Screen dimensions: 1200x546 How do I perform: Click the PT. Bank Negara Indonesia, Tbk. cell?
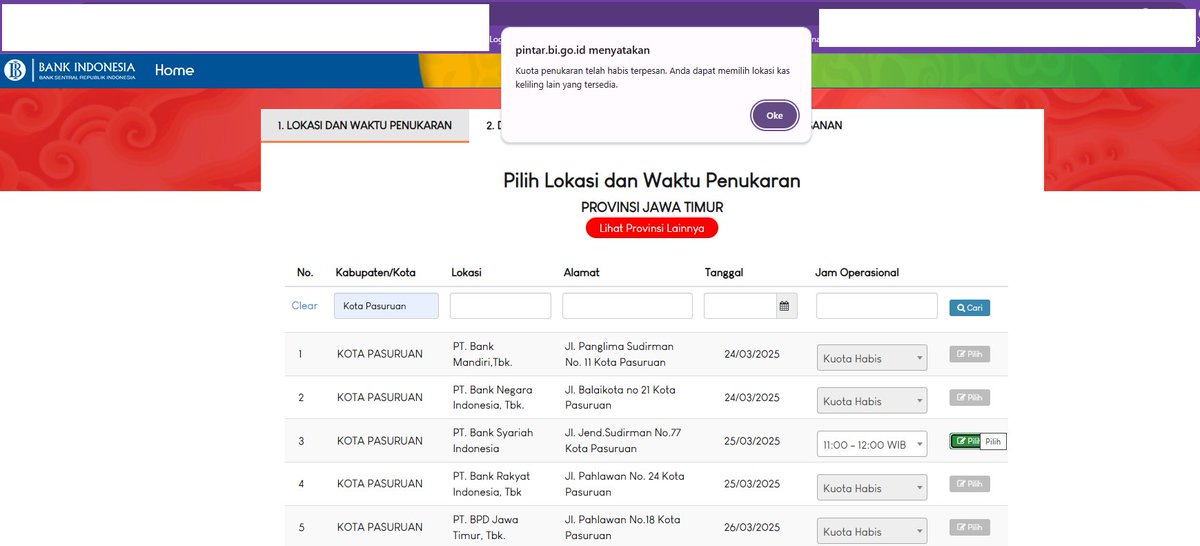tap(493, 397)
